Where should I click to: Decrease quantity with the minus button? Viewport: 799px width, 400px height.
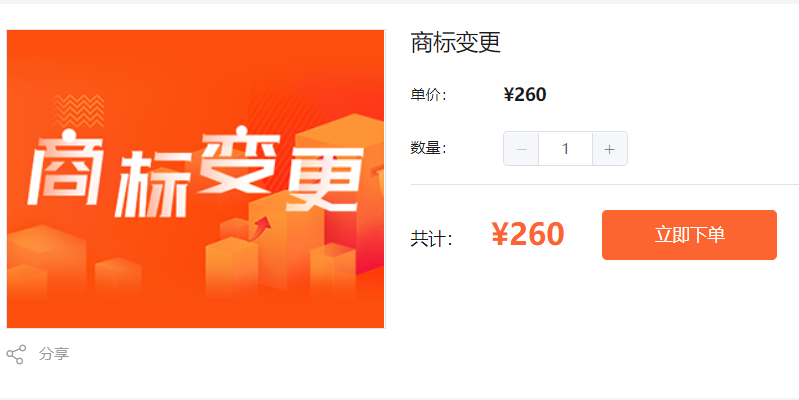click(521, 149)
